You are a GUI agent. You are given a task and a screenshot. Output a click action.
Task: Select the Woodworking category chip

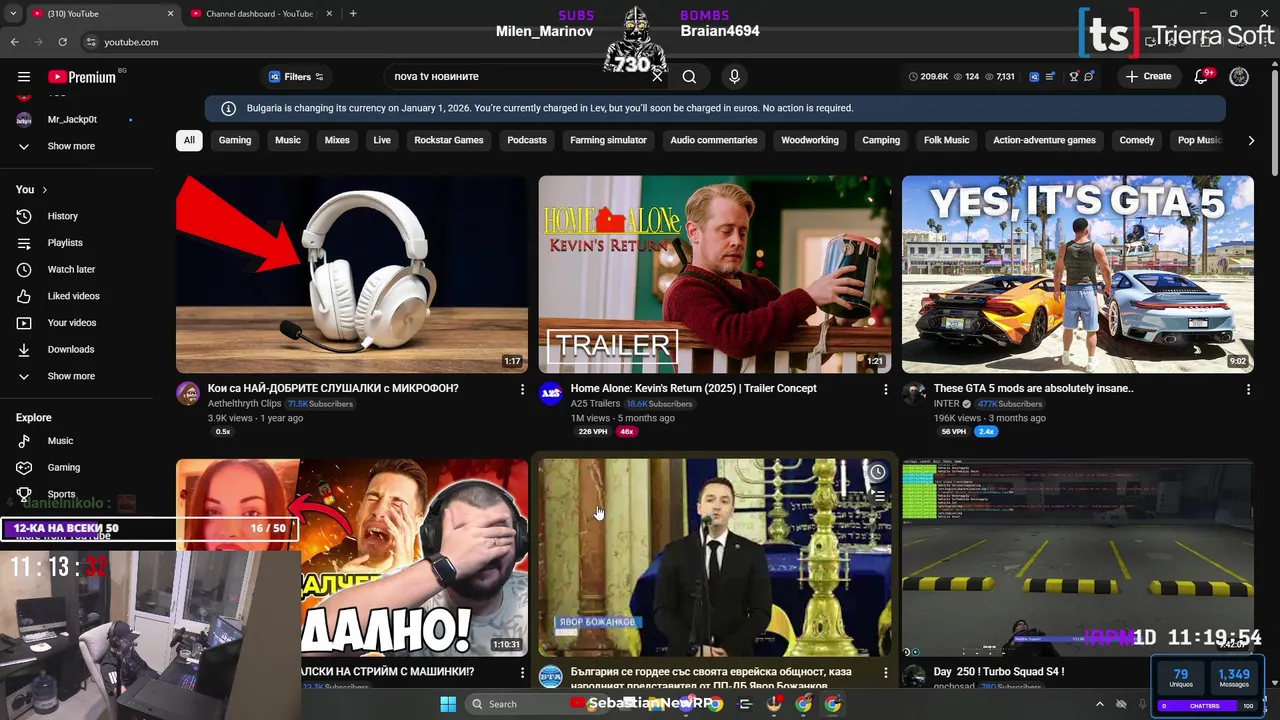[x=810, y=140]
